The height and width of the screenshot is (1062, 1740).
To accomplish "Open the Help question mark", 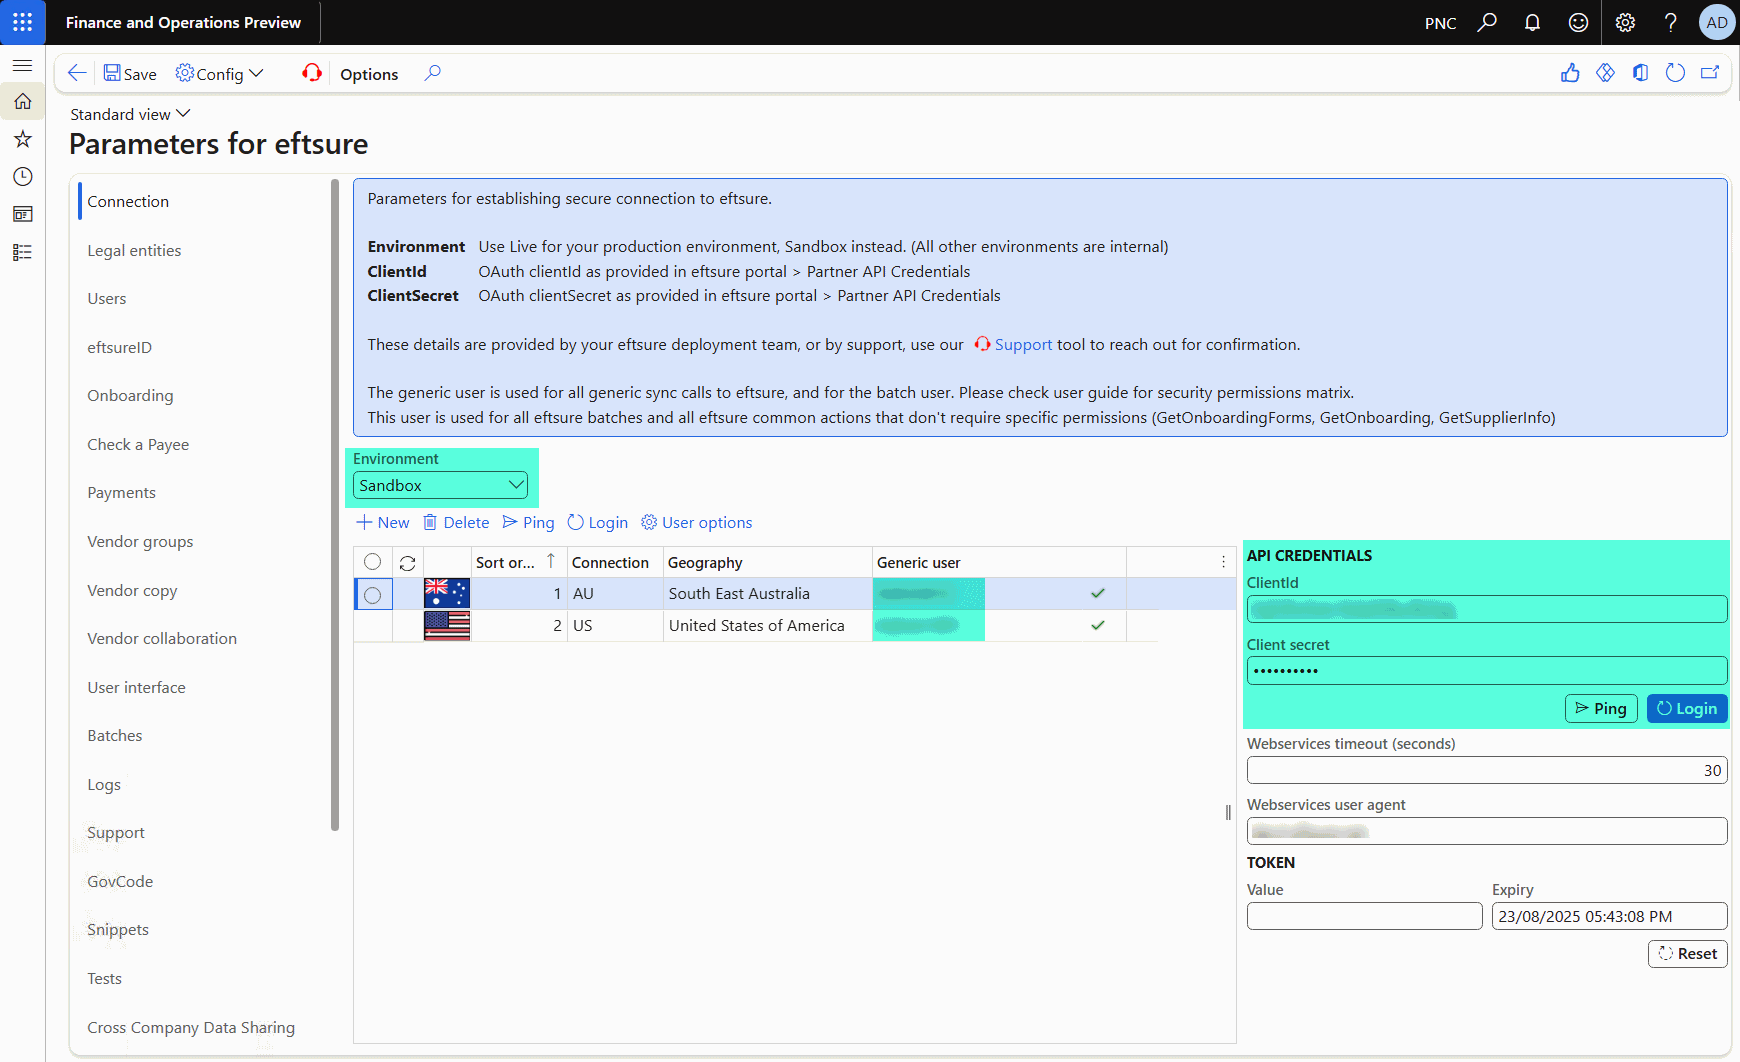I will [1671, 22].
